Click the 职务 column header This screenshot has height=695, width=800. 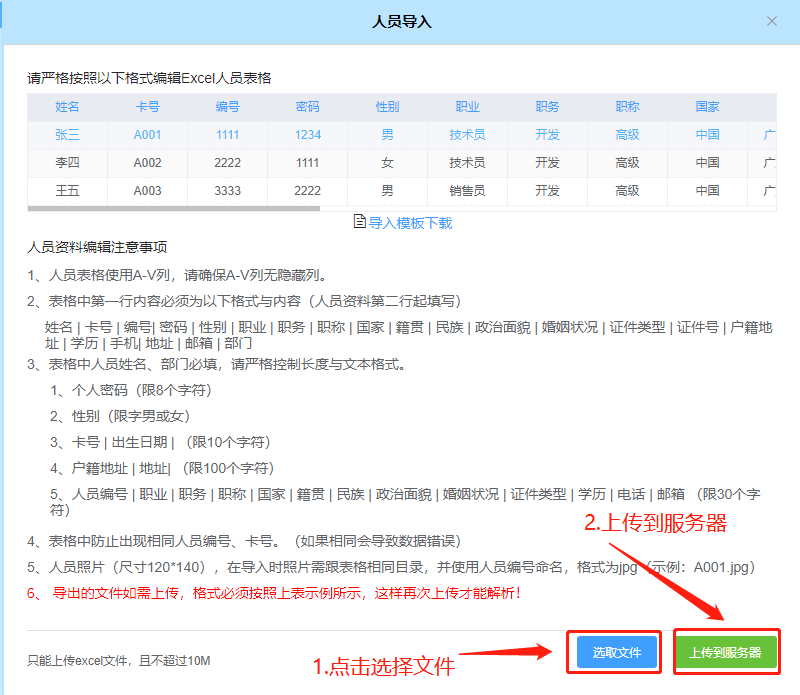[x=547, y=107]
